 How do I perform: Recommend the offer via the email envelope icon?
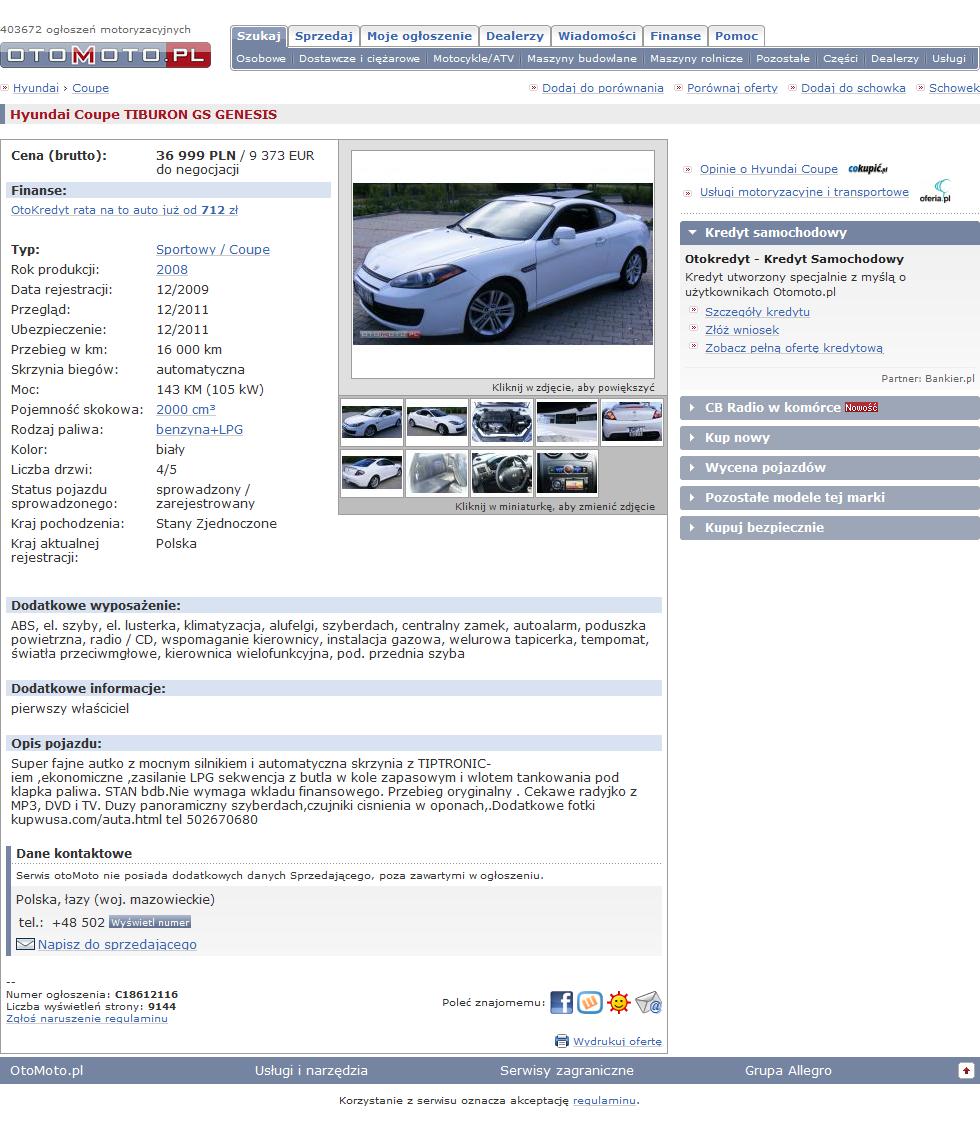tap(648, 1002)
